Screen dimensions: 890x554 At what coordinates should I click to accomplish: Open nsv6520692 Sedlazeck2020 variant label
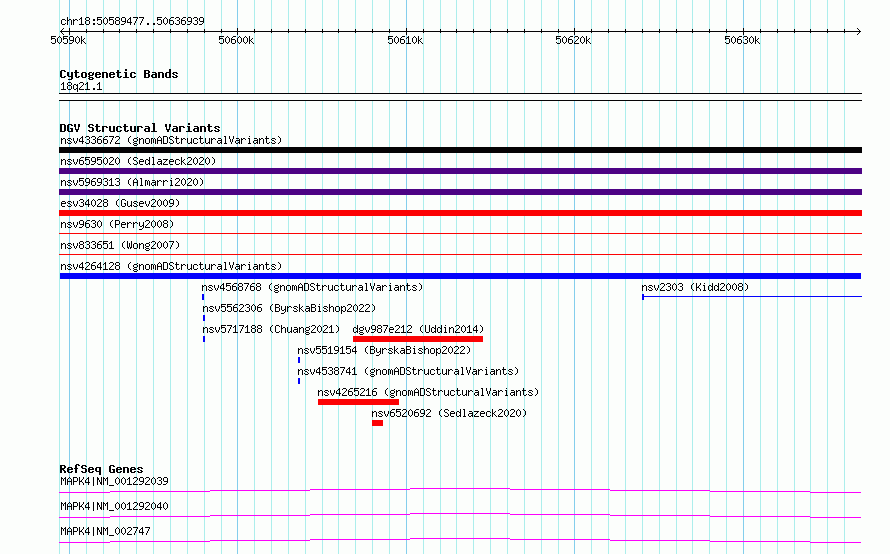pos(449,413)
